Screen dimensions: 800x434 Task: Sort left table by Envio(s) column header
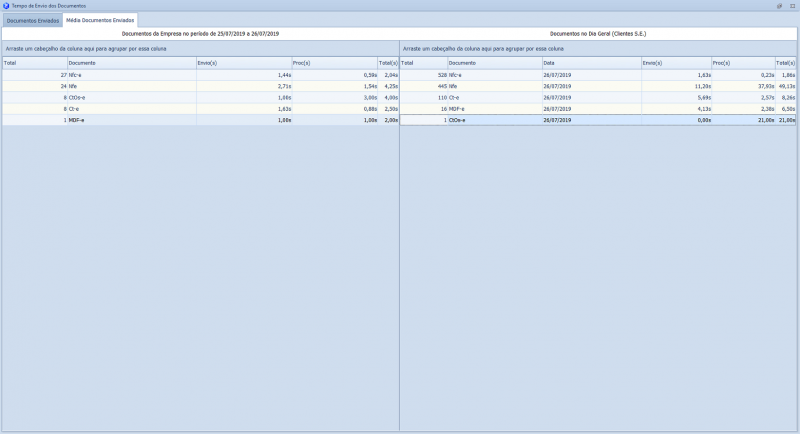[x=243, y=63]
